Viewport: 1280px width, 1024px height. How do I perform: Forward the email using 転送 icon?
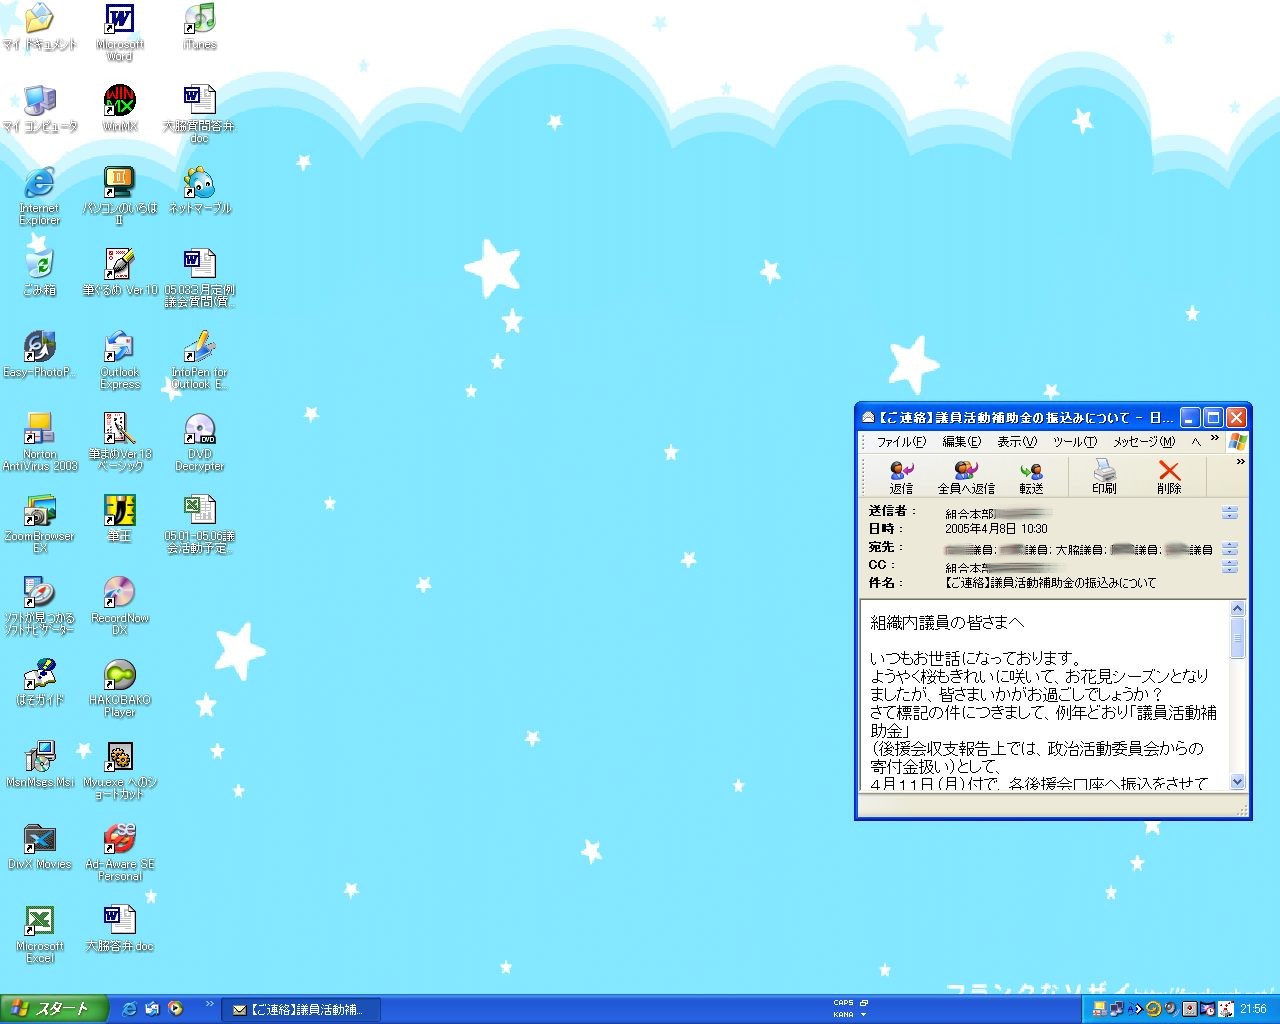[1031, 476]
